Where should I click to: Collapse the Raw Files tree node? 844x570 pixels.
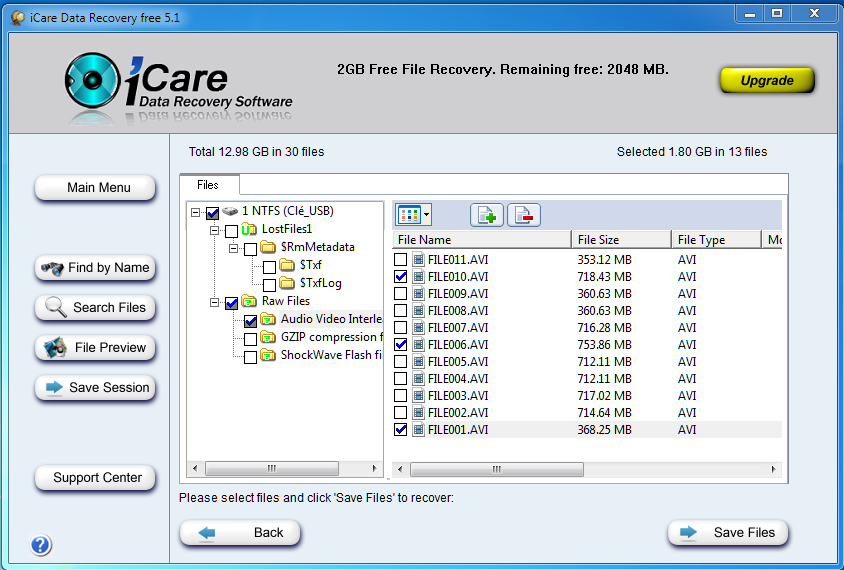pyautogui.click(x=214, y=302)
